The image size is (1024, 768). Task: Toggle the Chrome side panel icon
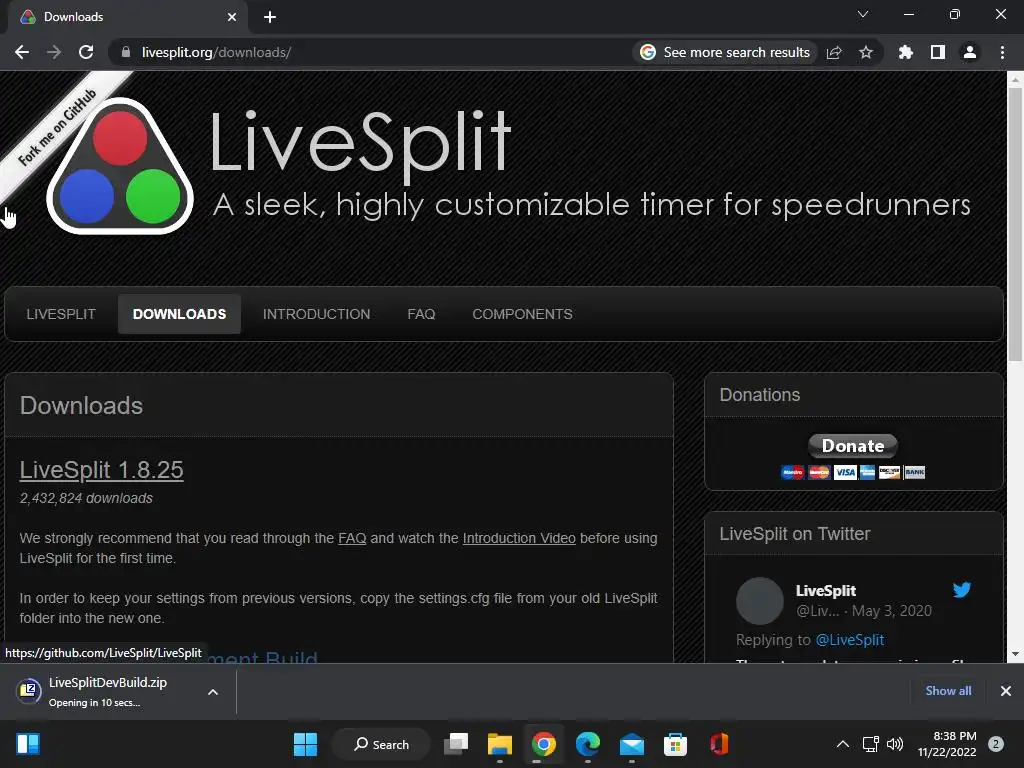click(938, 52)
